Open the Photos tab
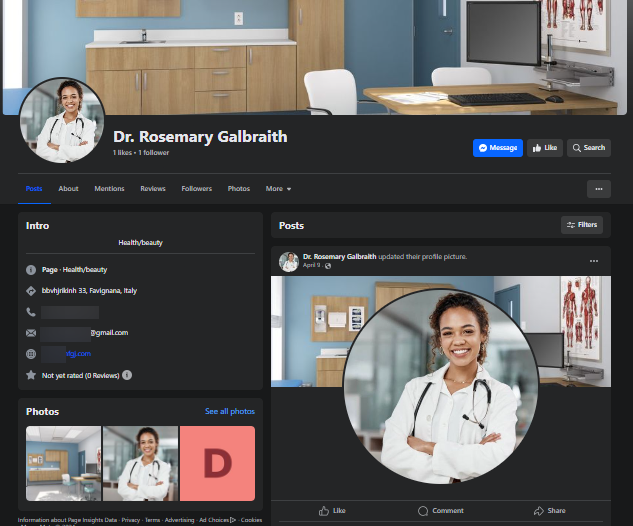This screenshot has height=526, width=633. pyautogui.click(x=239, y=189)
